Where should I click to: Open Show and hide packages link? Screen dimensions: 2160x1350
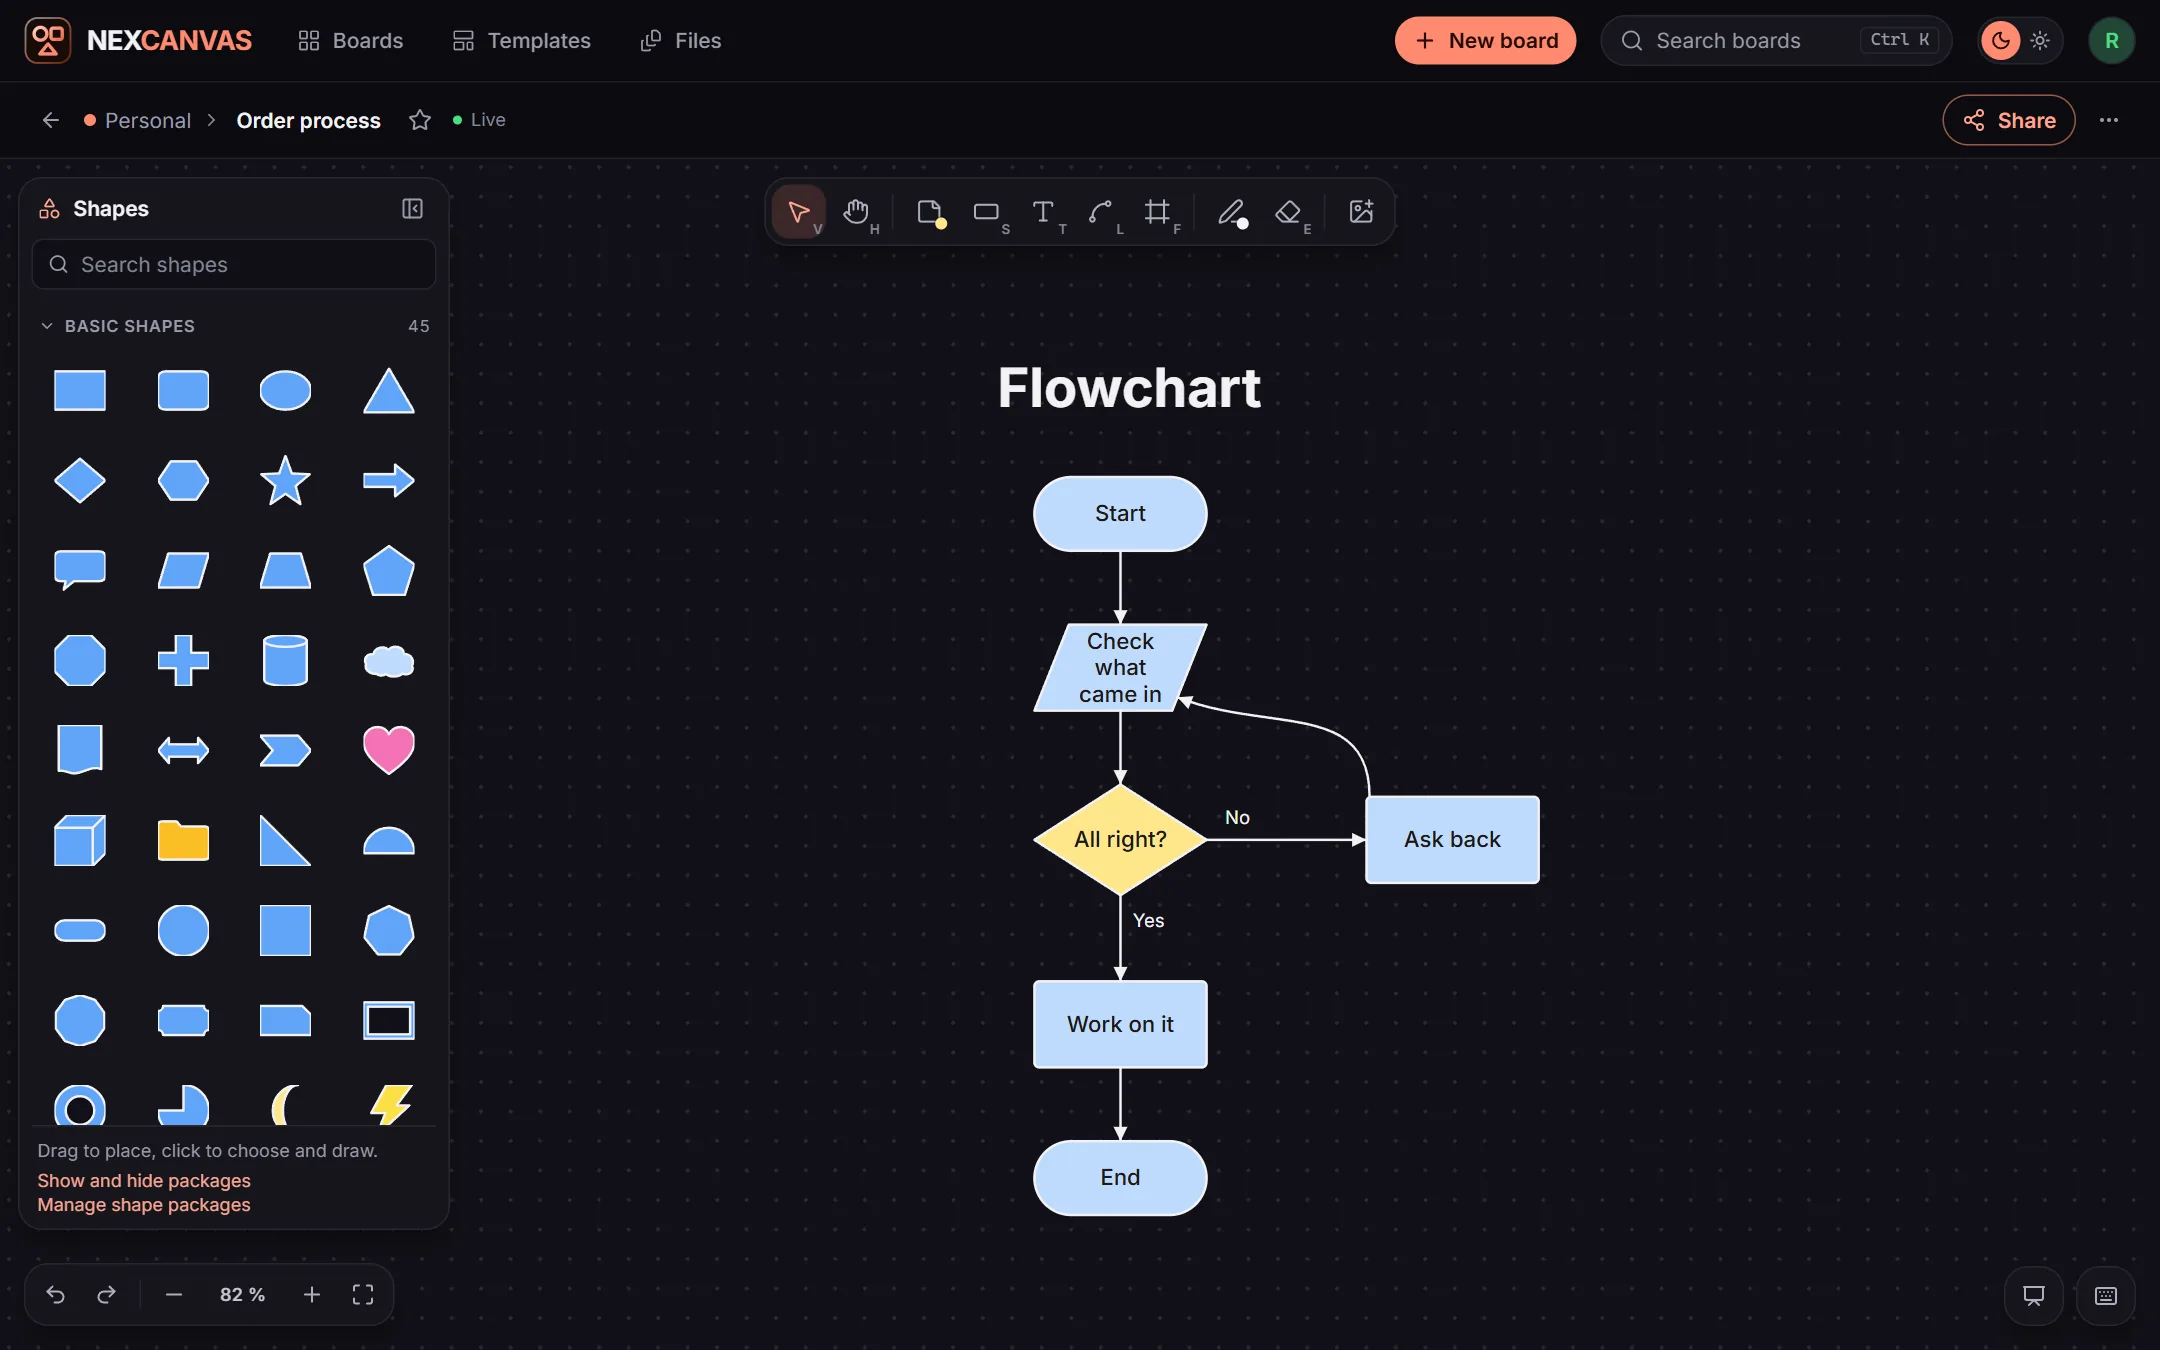pyautogui.click(x=144, y=1180)
